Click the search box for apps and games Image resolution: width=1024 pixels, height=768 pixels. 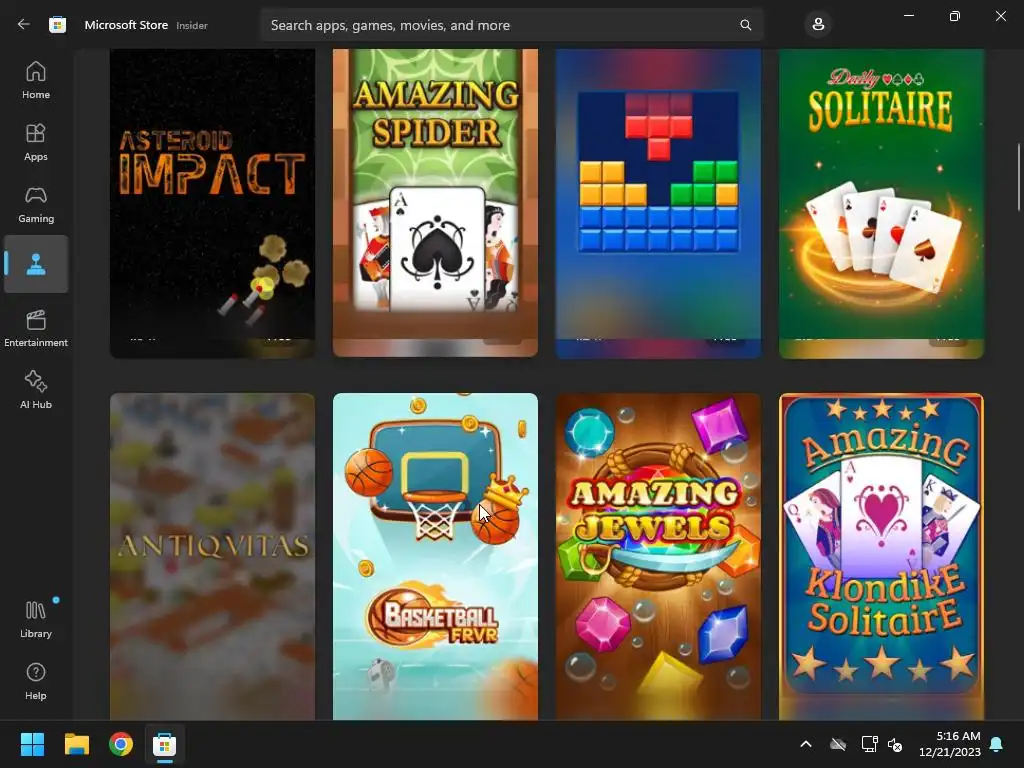tap(511, 25)
